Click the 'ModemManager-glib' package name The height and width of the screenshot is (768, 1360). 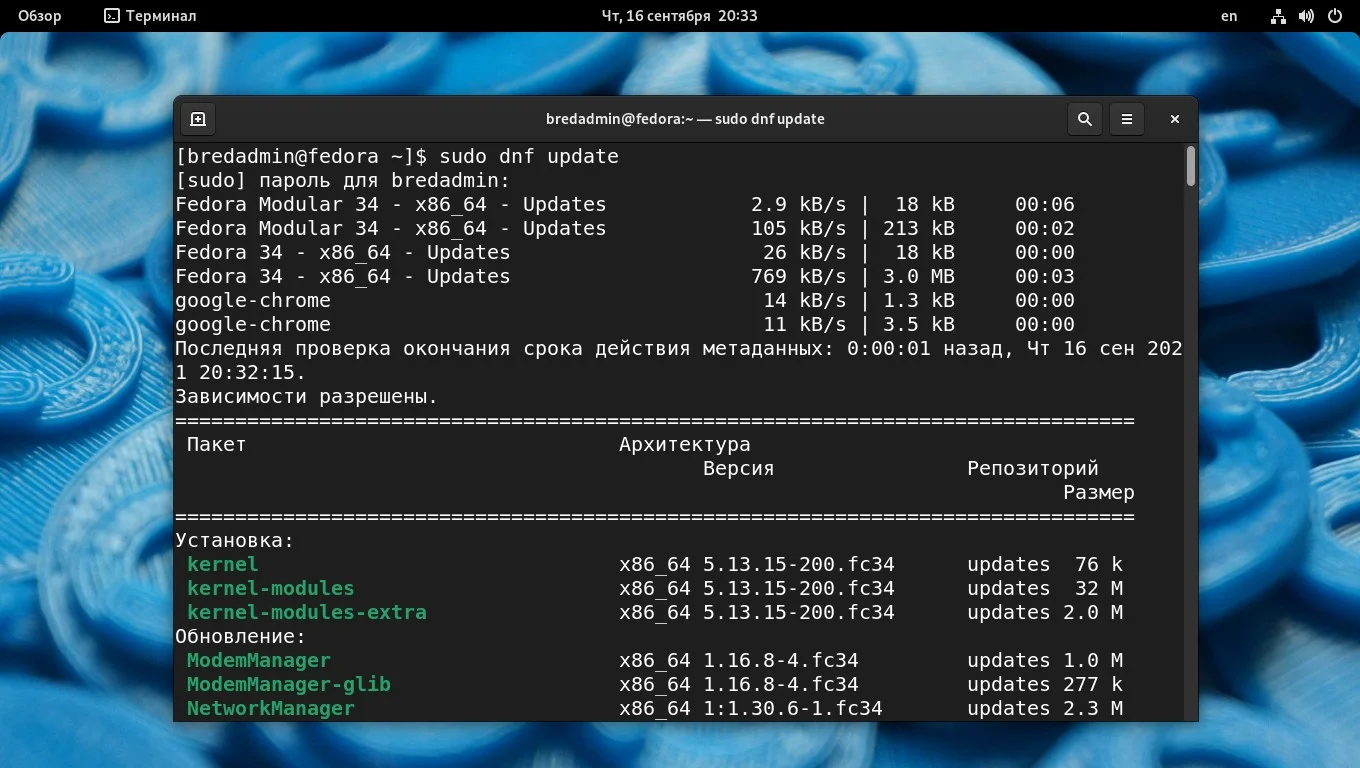(x=289, y=684)
